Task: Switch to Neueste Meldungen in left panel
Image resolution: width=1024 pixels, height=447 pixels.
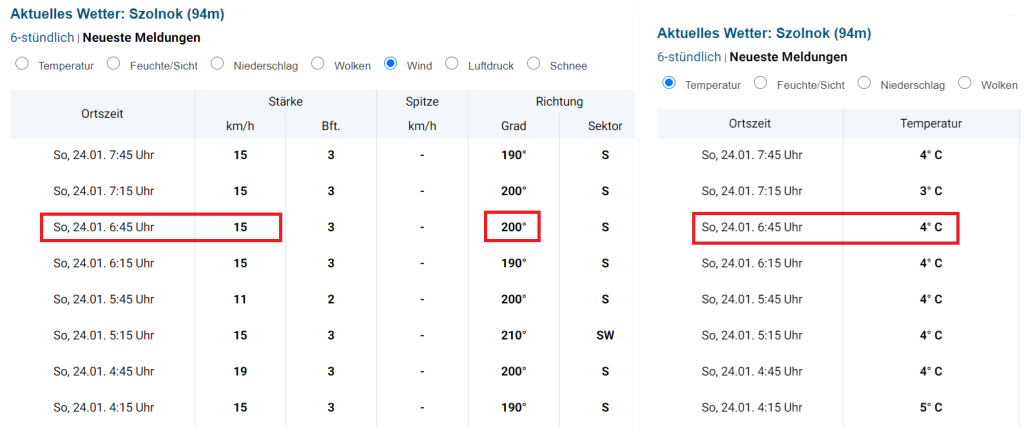Action: (x=141, y=38)
